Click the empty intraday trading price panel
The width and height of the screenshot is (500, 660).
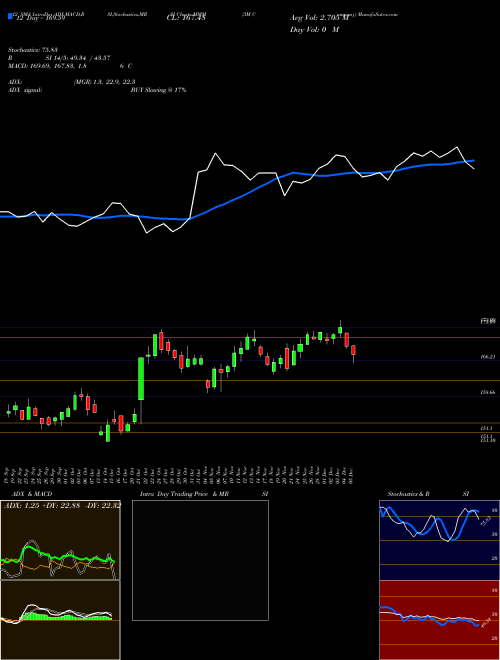pos(200,560)
